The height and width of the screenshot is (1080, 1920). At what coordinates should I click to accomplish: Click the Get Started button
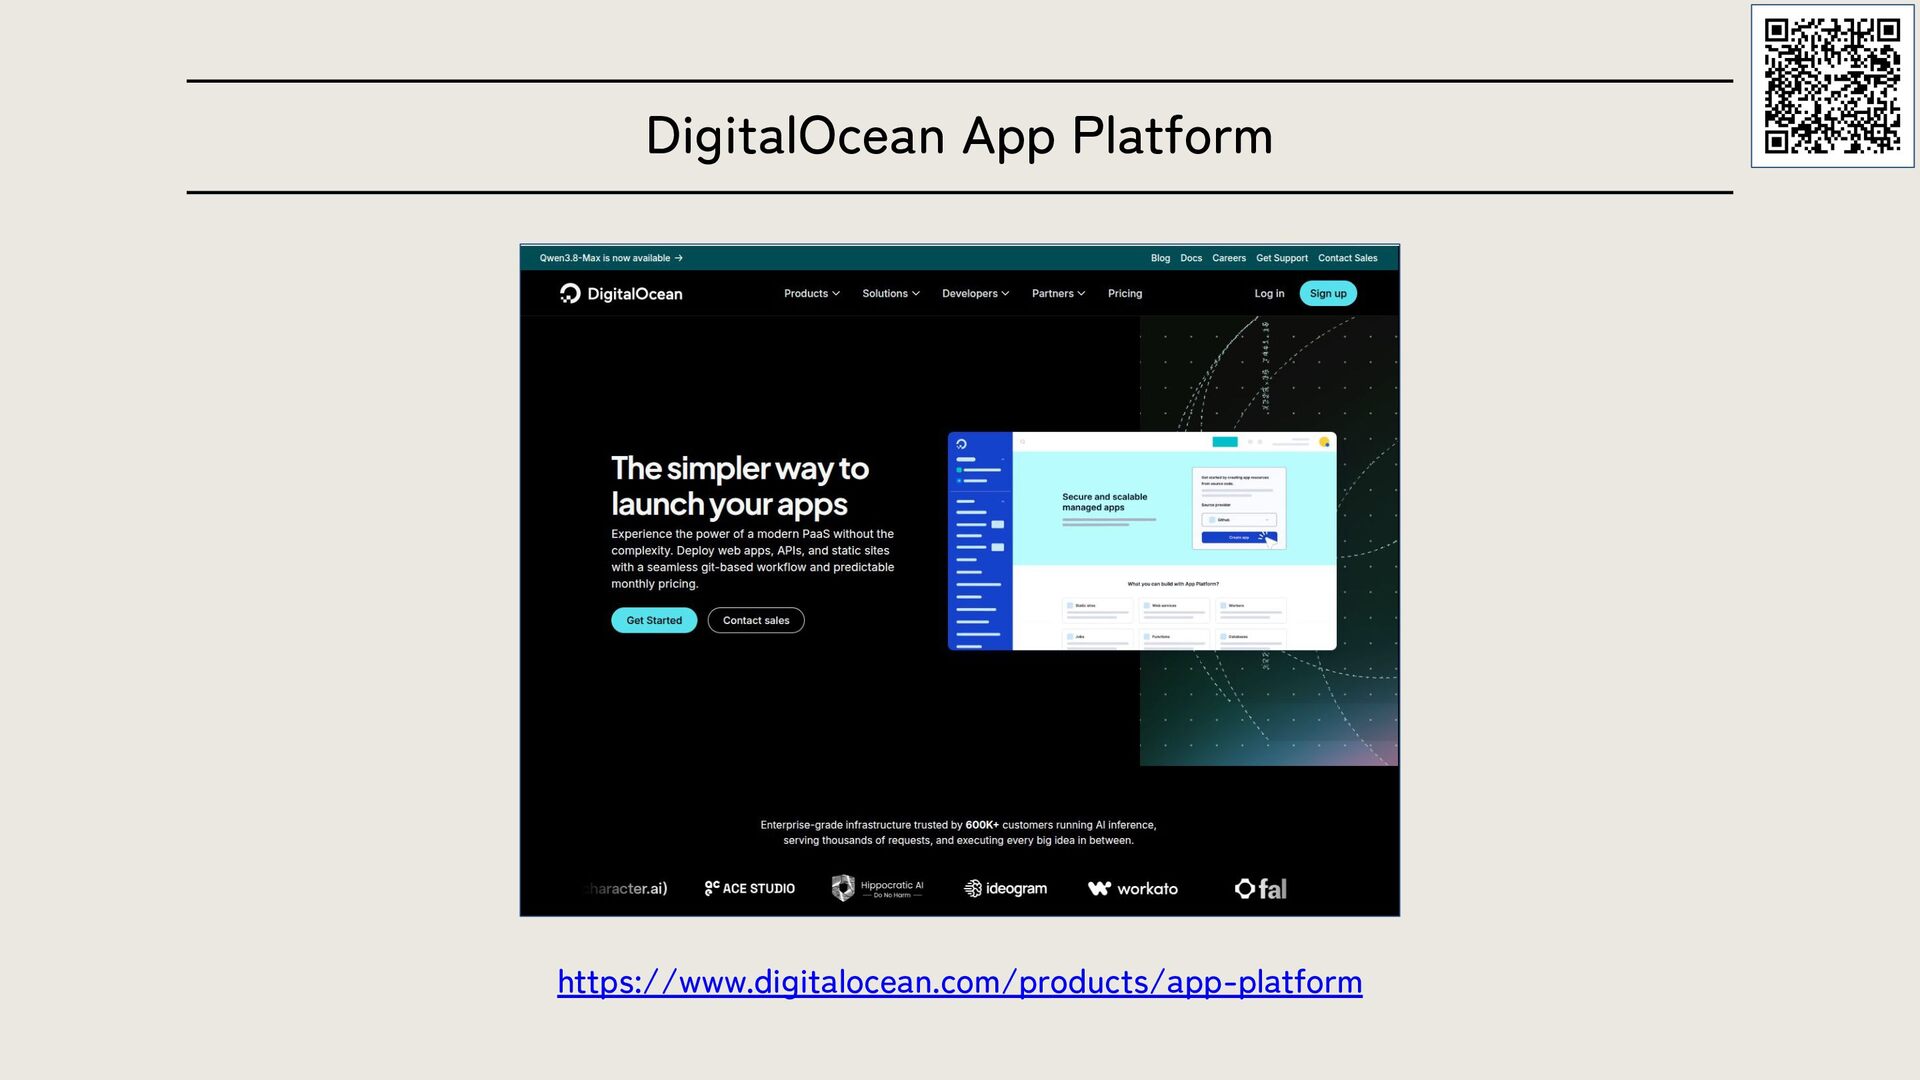654,620
